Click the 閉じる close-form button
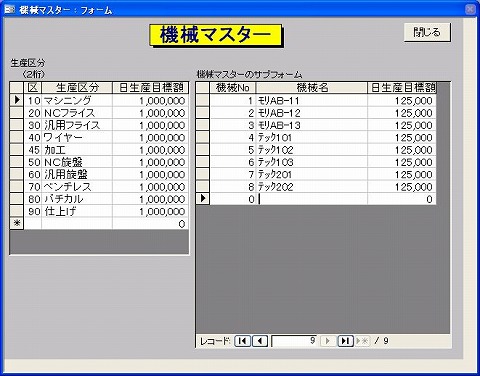 click(x=427, y=32)
